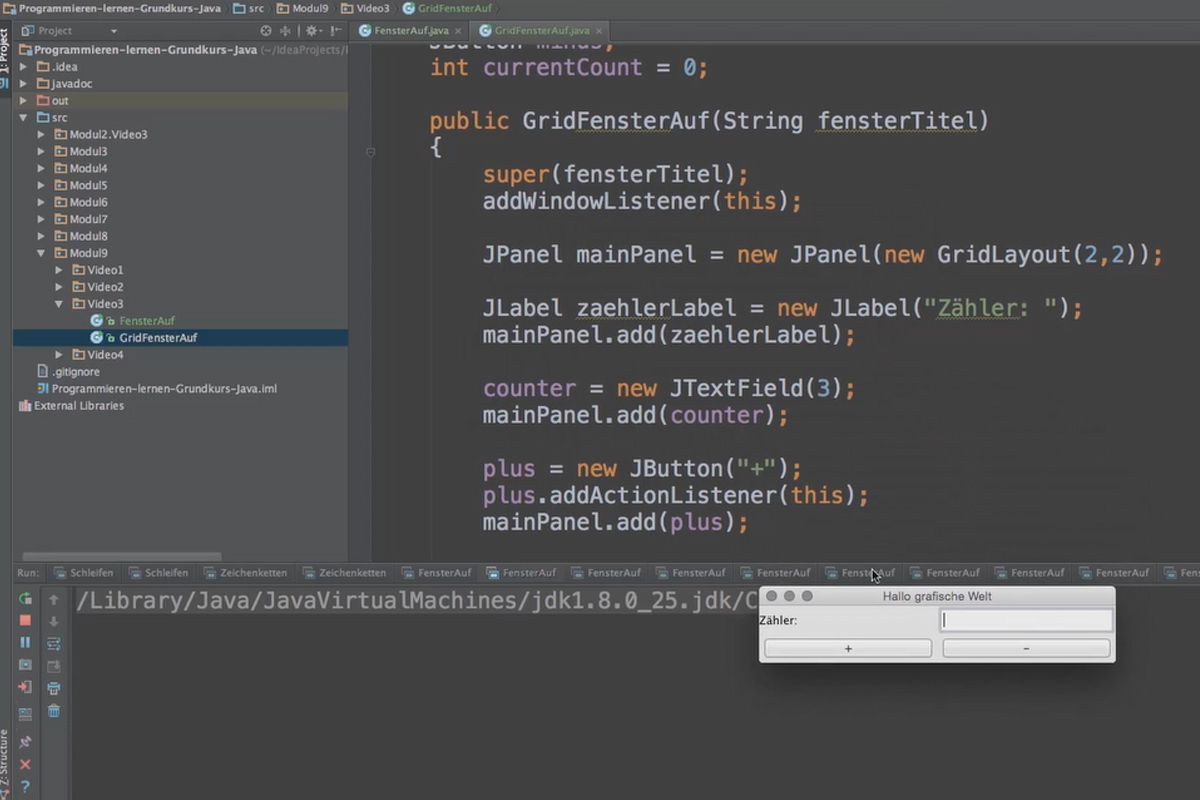
Task: Collapse the Video3 package
Action: point(58,304)
